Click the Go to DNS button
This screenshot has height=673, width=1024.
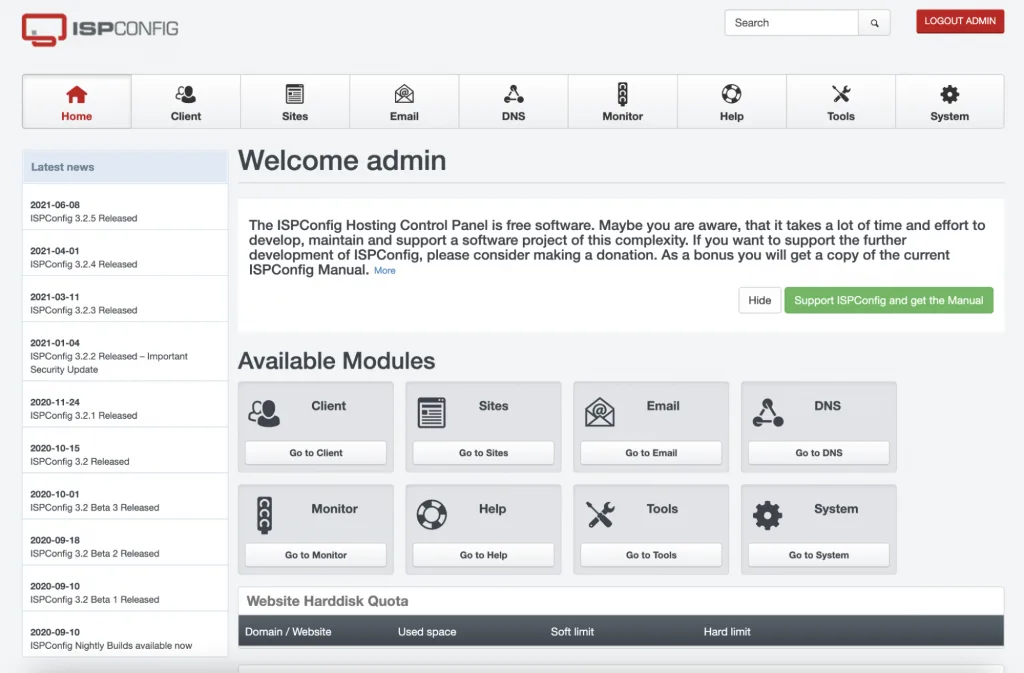819,452
